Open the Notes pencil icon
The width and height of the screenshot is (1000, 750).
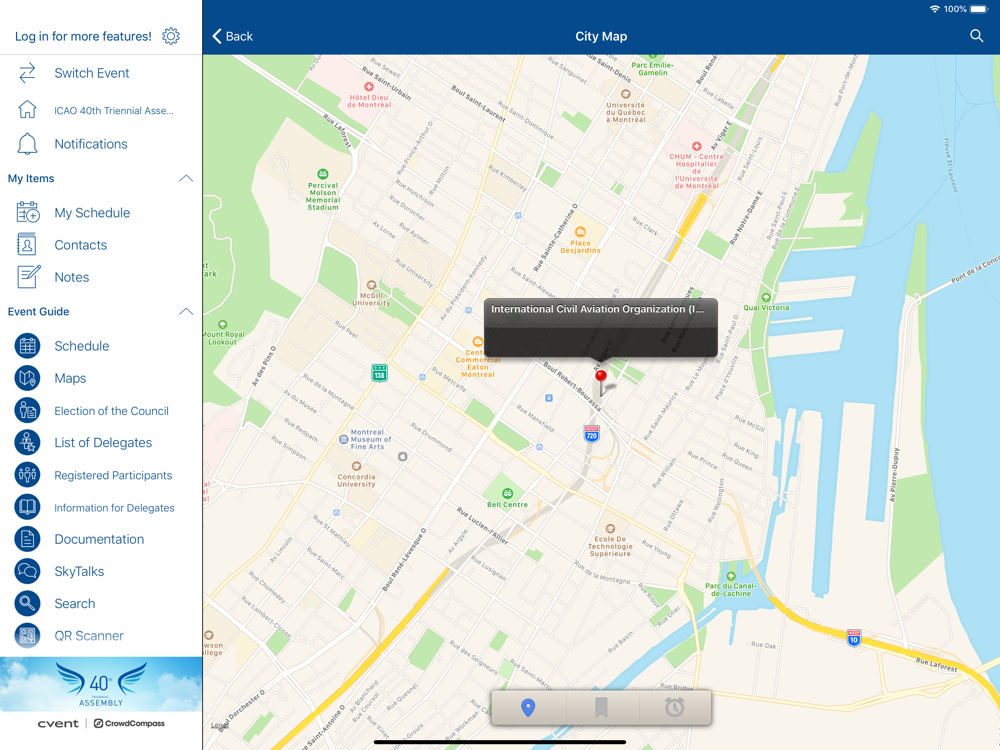click(29, 277)
